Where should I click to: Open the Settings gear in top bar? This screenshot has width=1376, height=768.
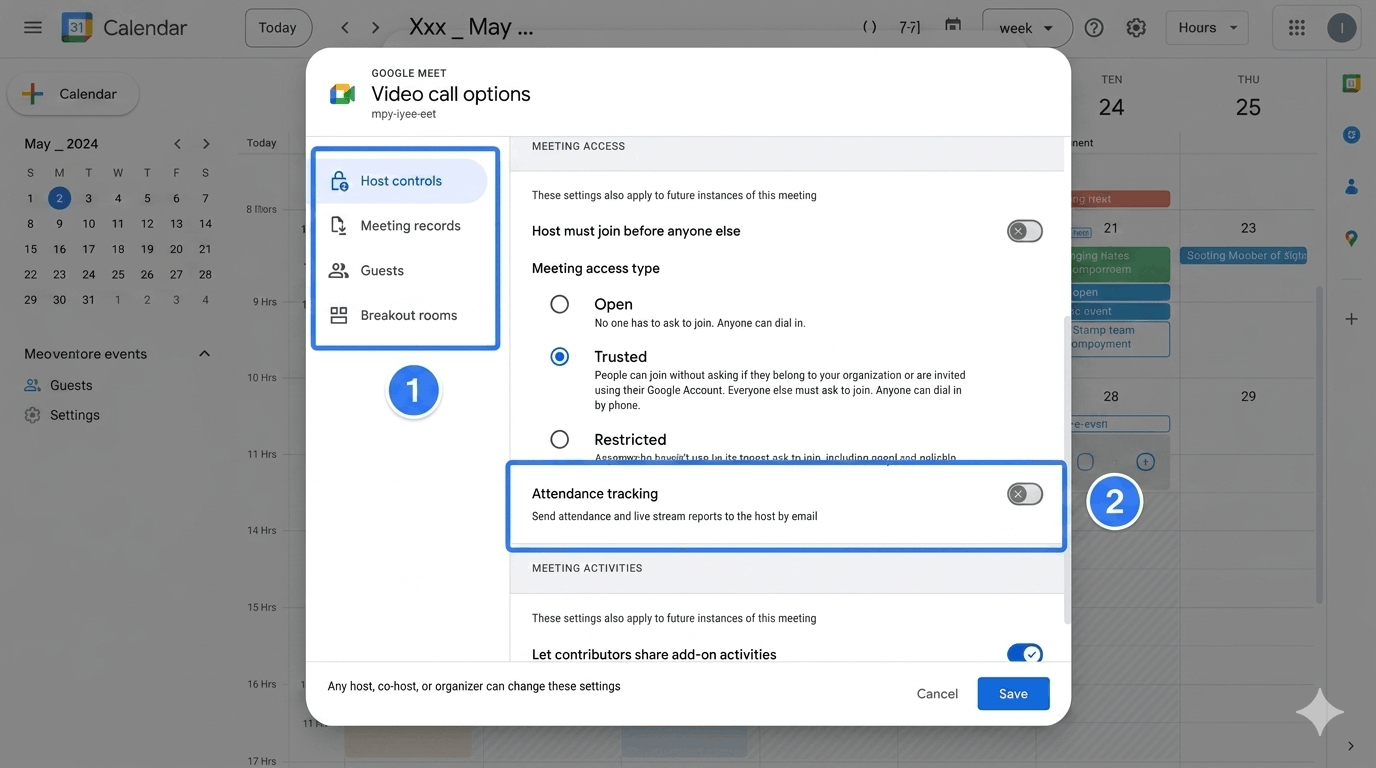pyautogui.click(x=1136, y=28)
